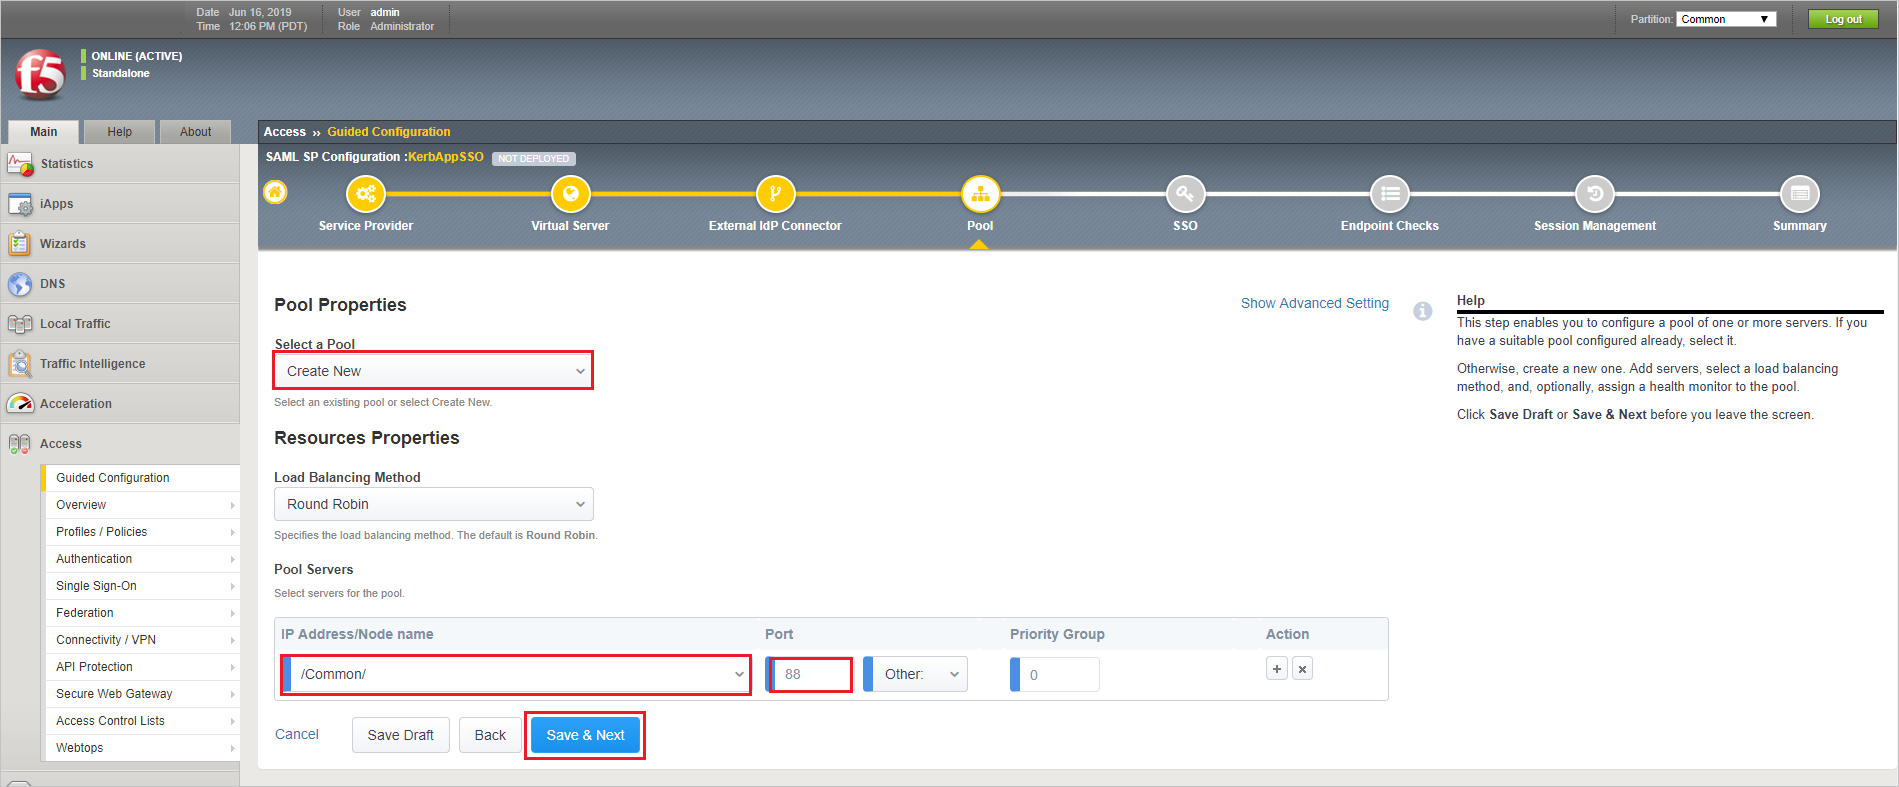
Task: Click the Log out button
Action: tap(1843, 19)
